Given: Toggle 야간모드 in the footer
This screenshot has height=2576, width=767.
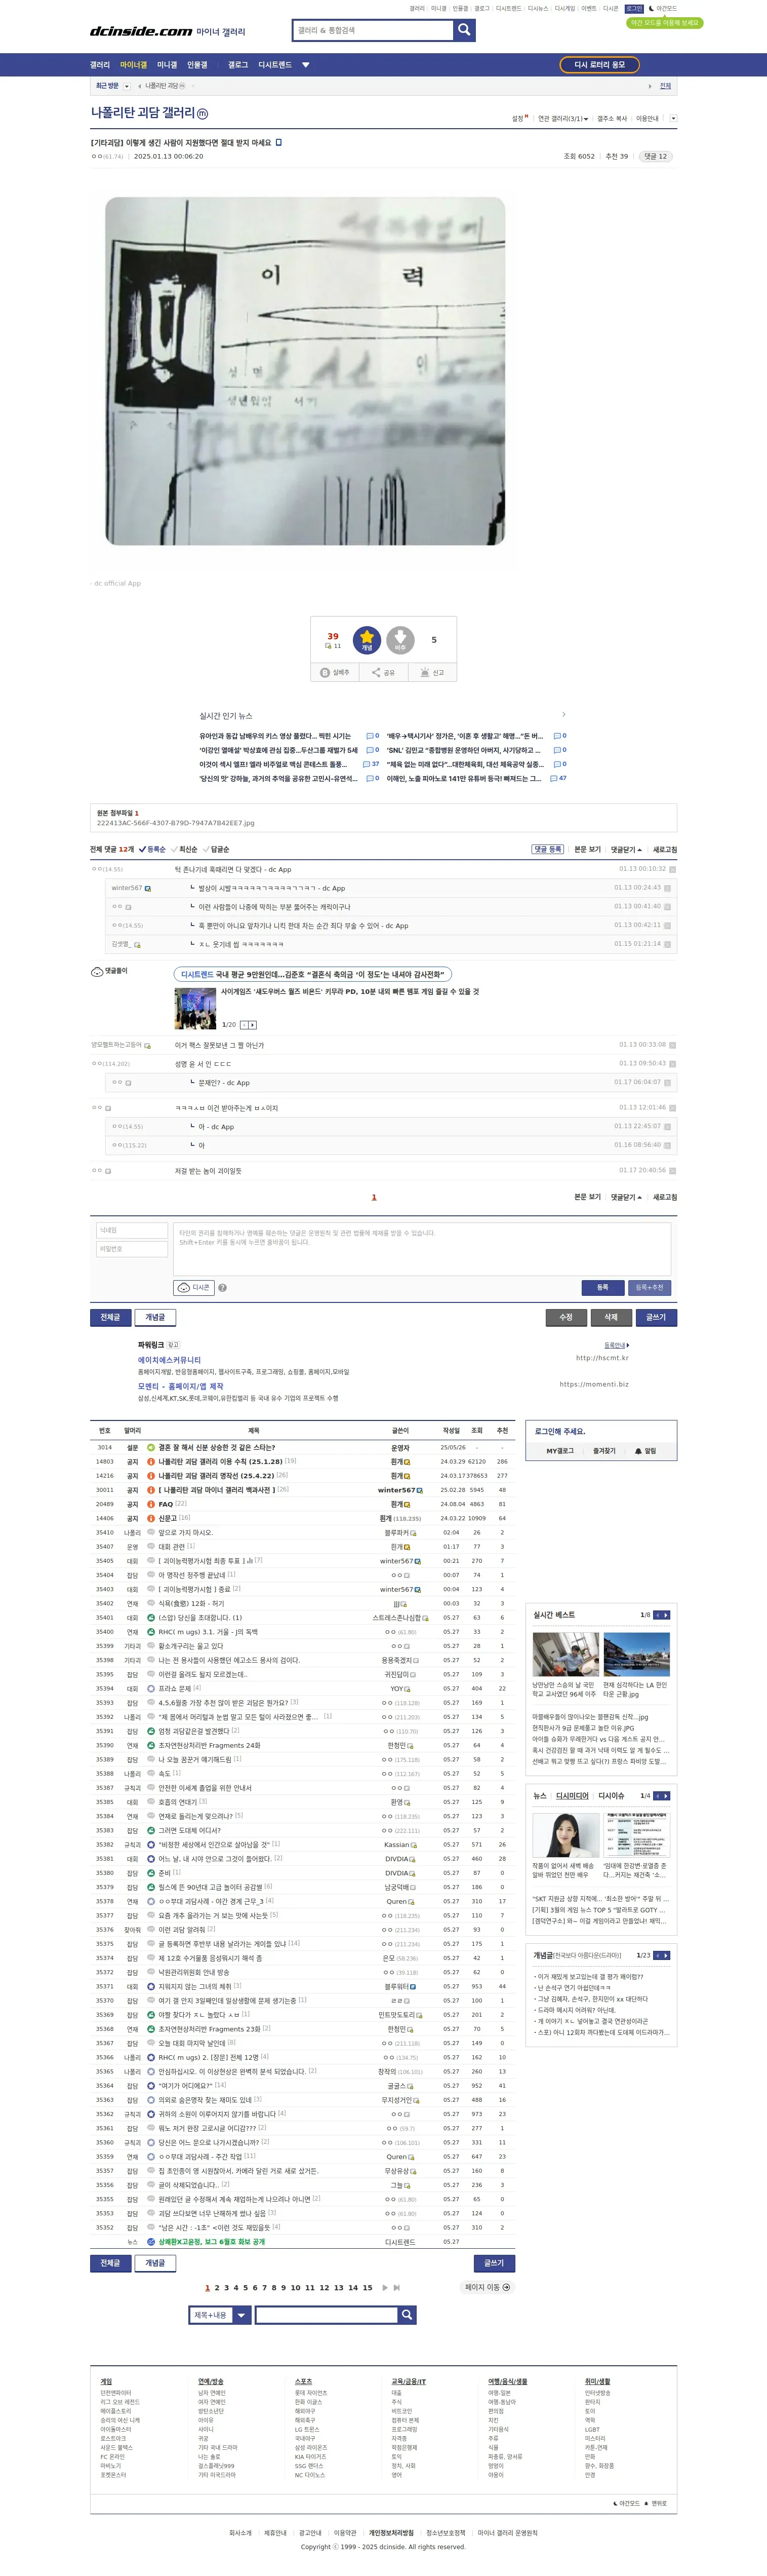Looking at the screenshot, I should tap(626, 2503).
